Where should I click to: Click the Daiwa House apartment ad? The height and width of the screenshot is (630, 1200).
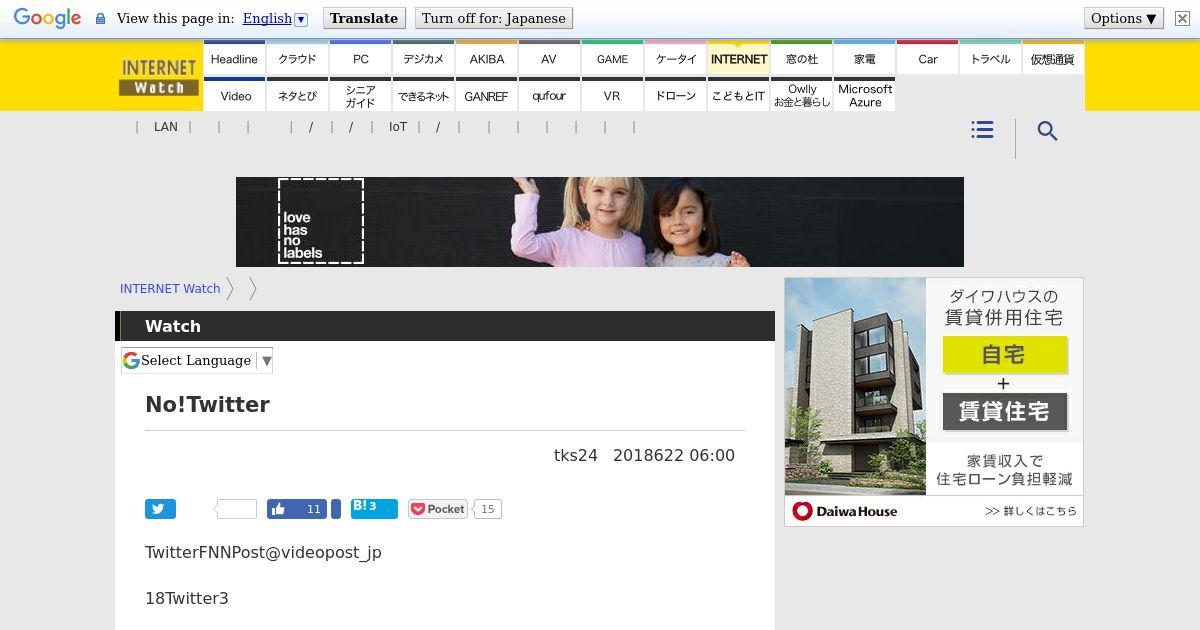pyautogui.click(x=934, y=402)
